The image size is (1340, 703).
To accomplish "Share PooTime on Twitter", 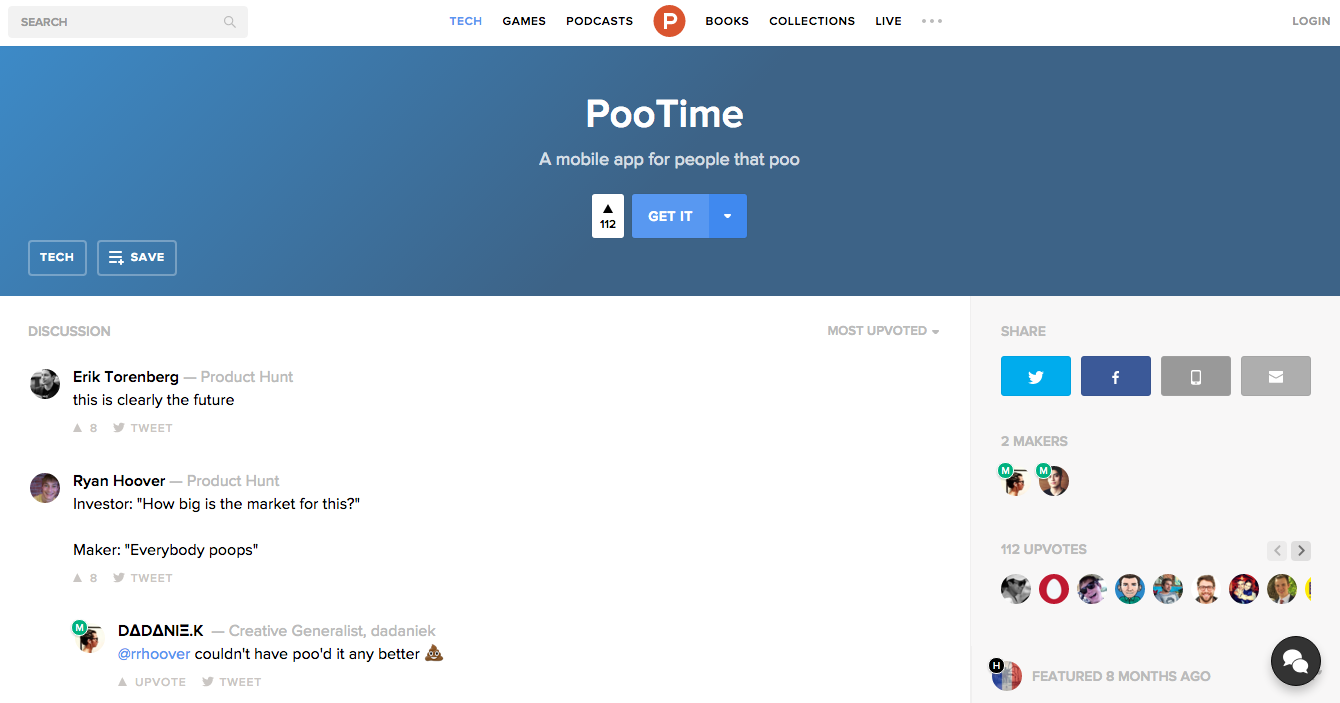I will [1036, 376].
